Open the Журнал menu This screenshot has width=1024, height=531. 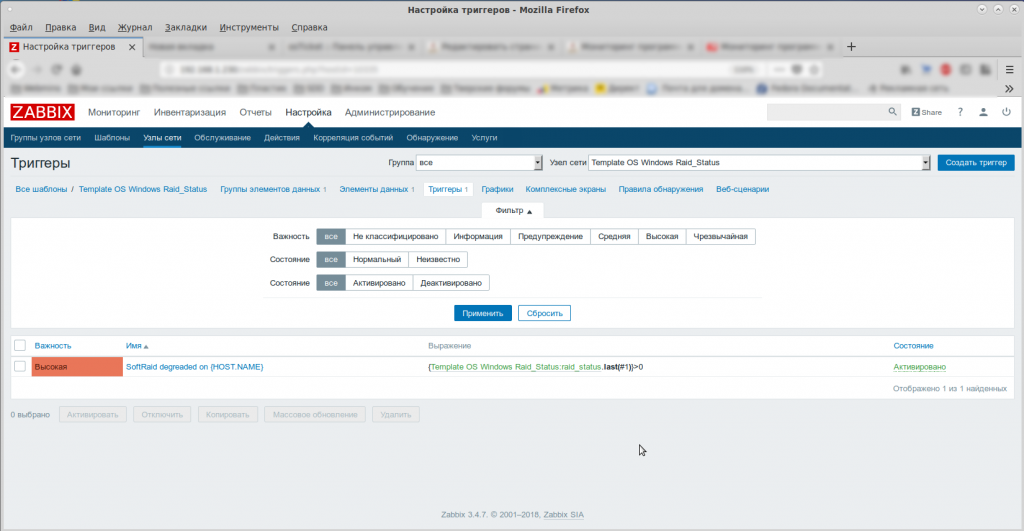135,27
